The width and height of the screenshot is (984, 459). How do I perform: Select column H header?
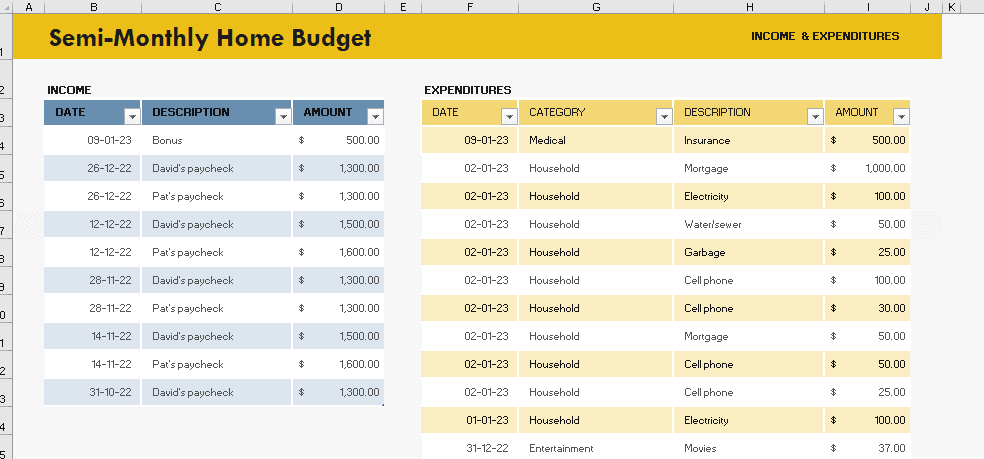[x=749, y=7]
